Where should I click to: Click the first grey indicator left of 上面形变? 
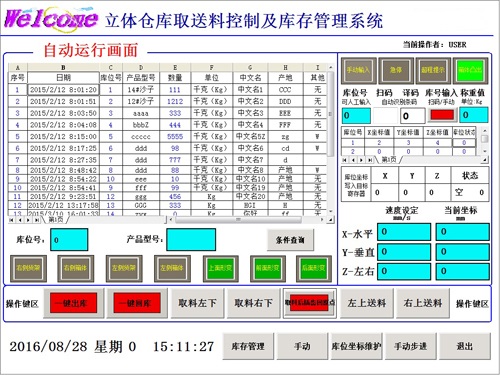pos(172,268)
